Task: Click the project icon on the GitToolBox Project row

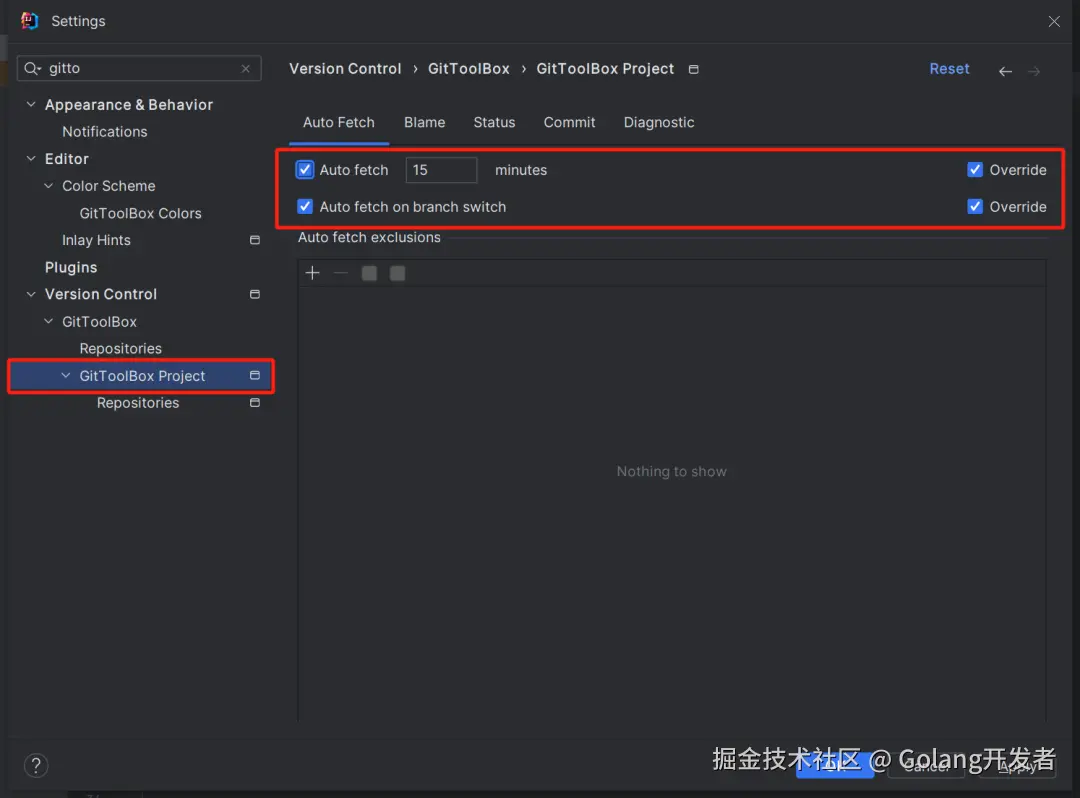Action: click(x=255, y=375)
